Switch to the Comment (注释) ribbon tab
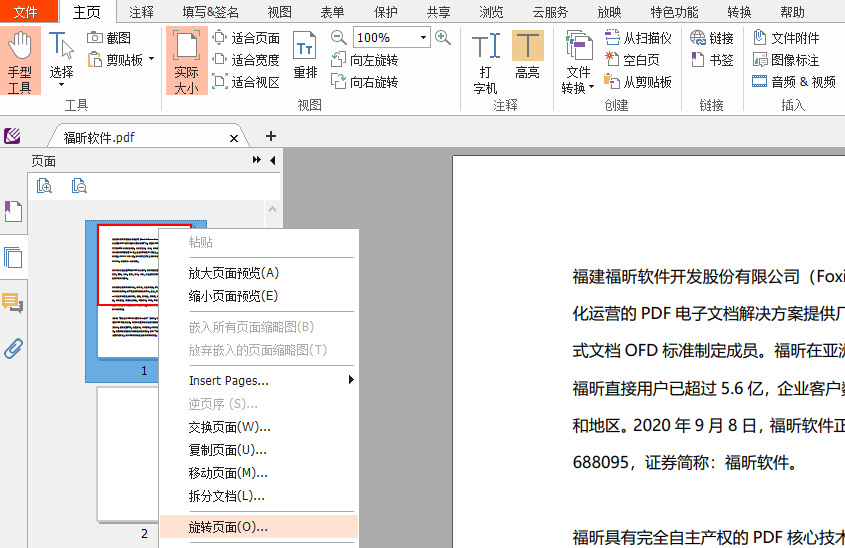Screen dimensions: 845x548 coord(142,12)
